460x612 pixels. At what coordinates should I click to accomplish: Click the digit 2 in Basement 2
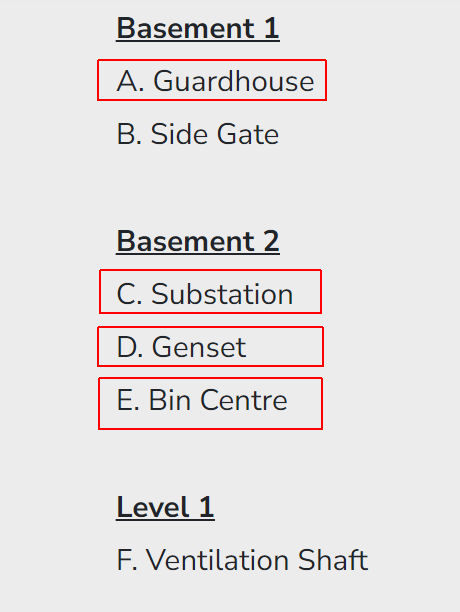pyautogui.click(x=272, y=241)
